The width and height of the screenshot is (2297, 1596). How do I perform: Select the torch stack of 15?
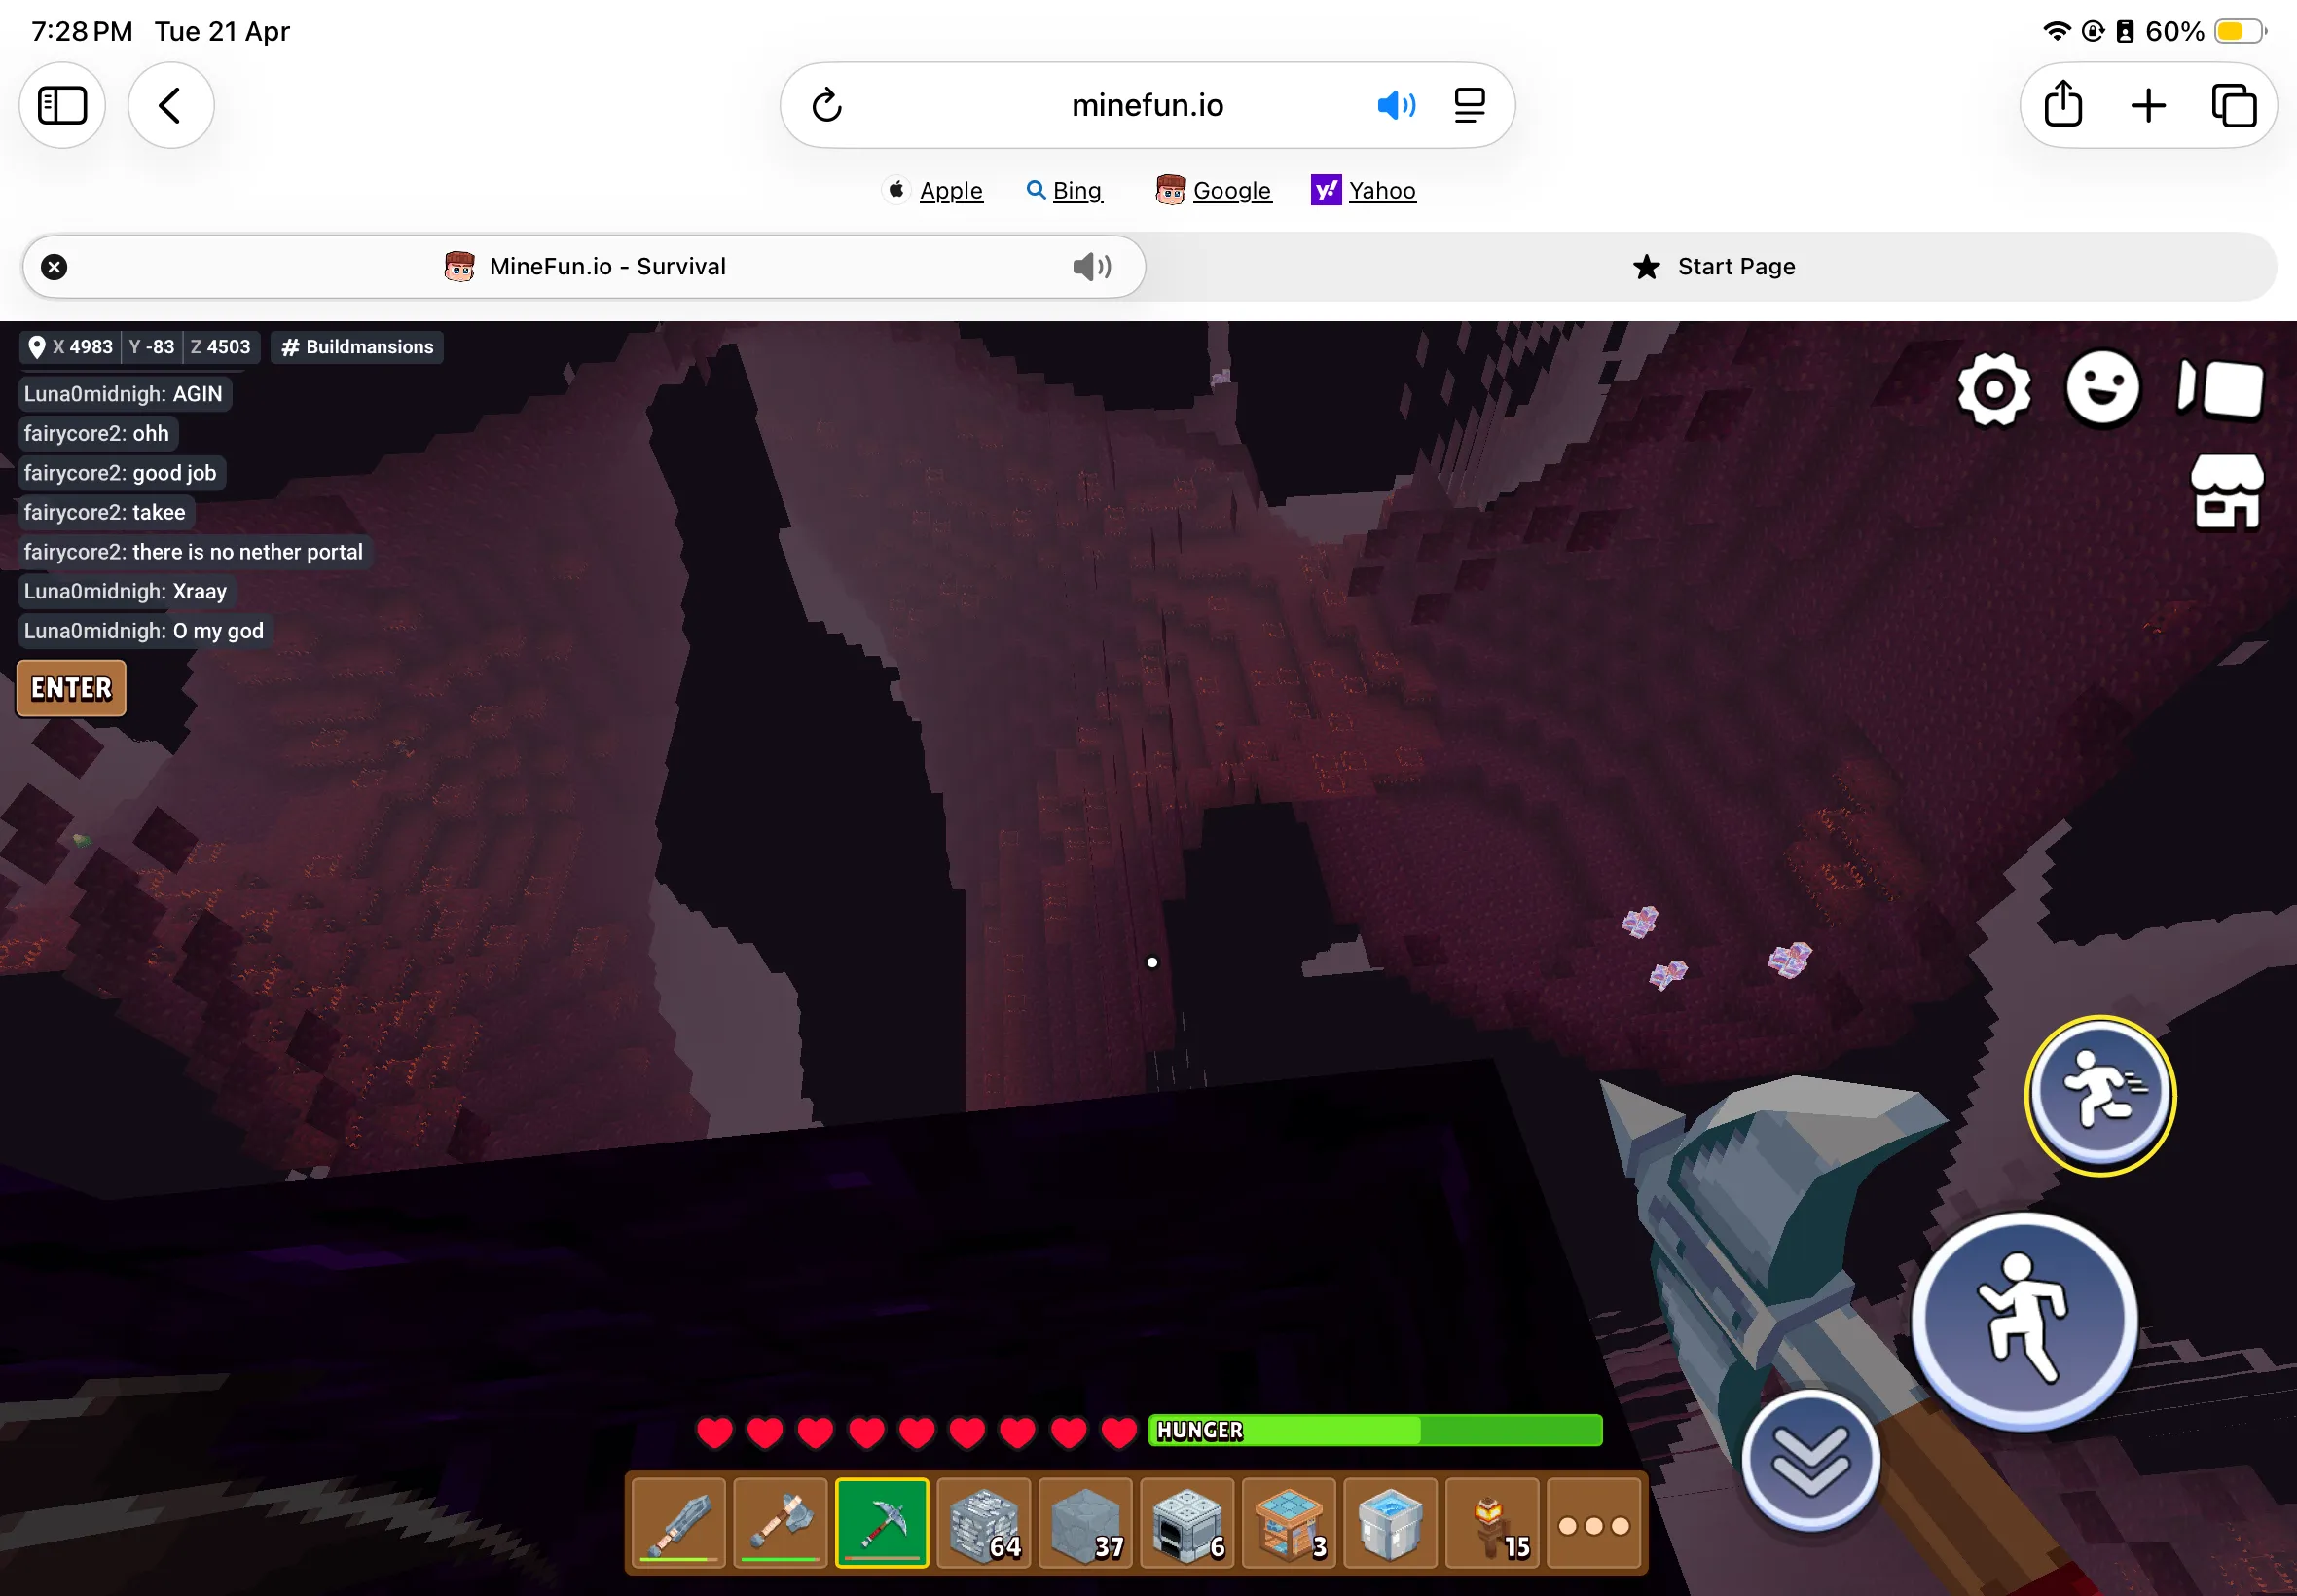point(1493,1523)
